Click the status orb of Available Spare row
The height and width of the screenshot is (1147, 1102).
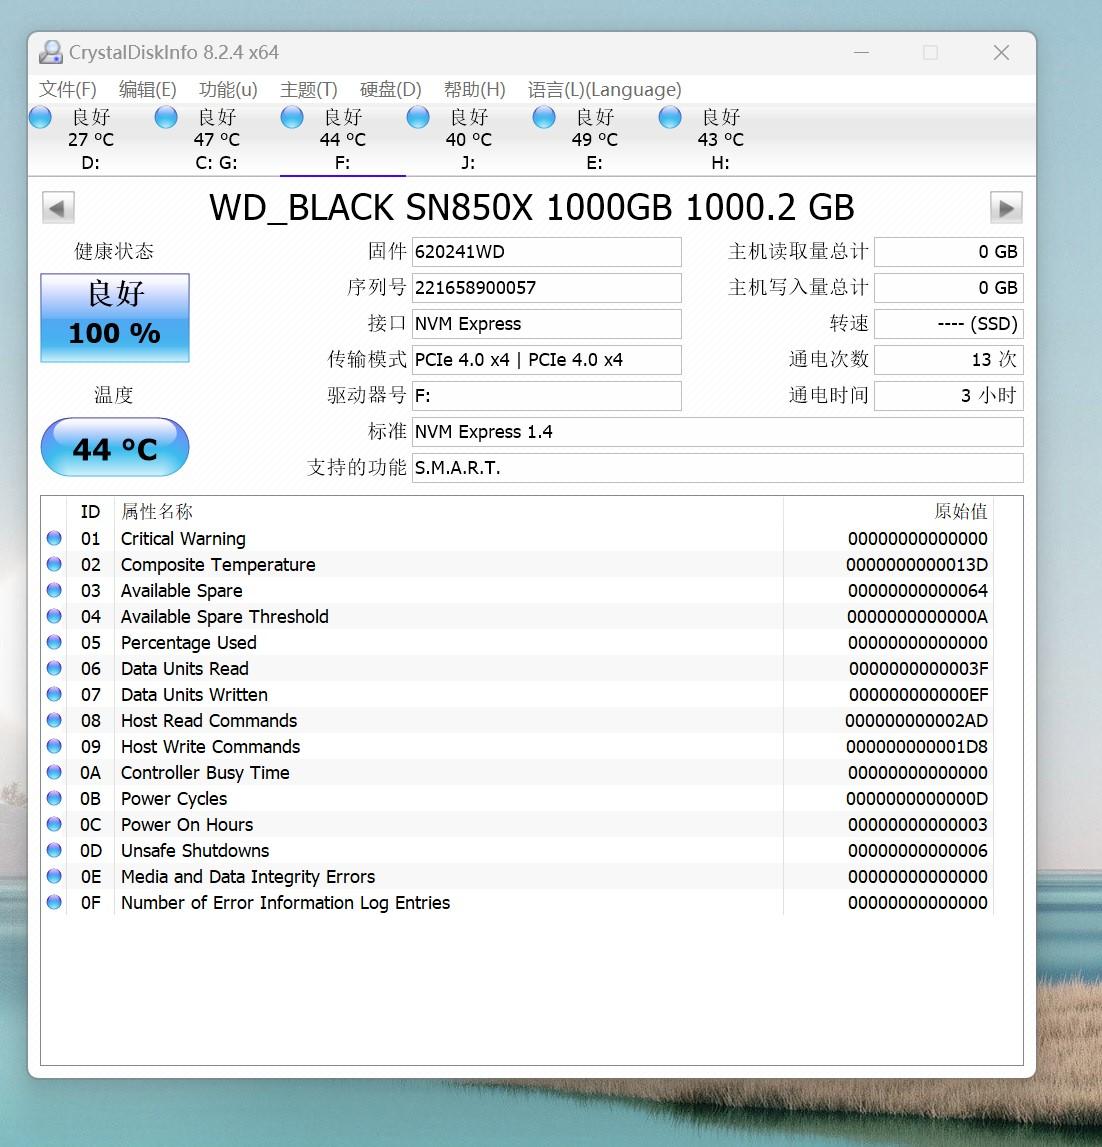(54, 590)
